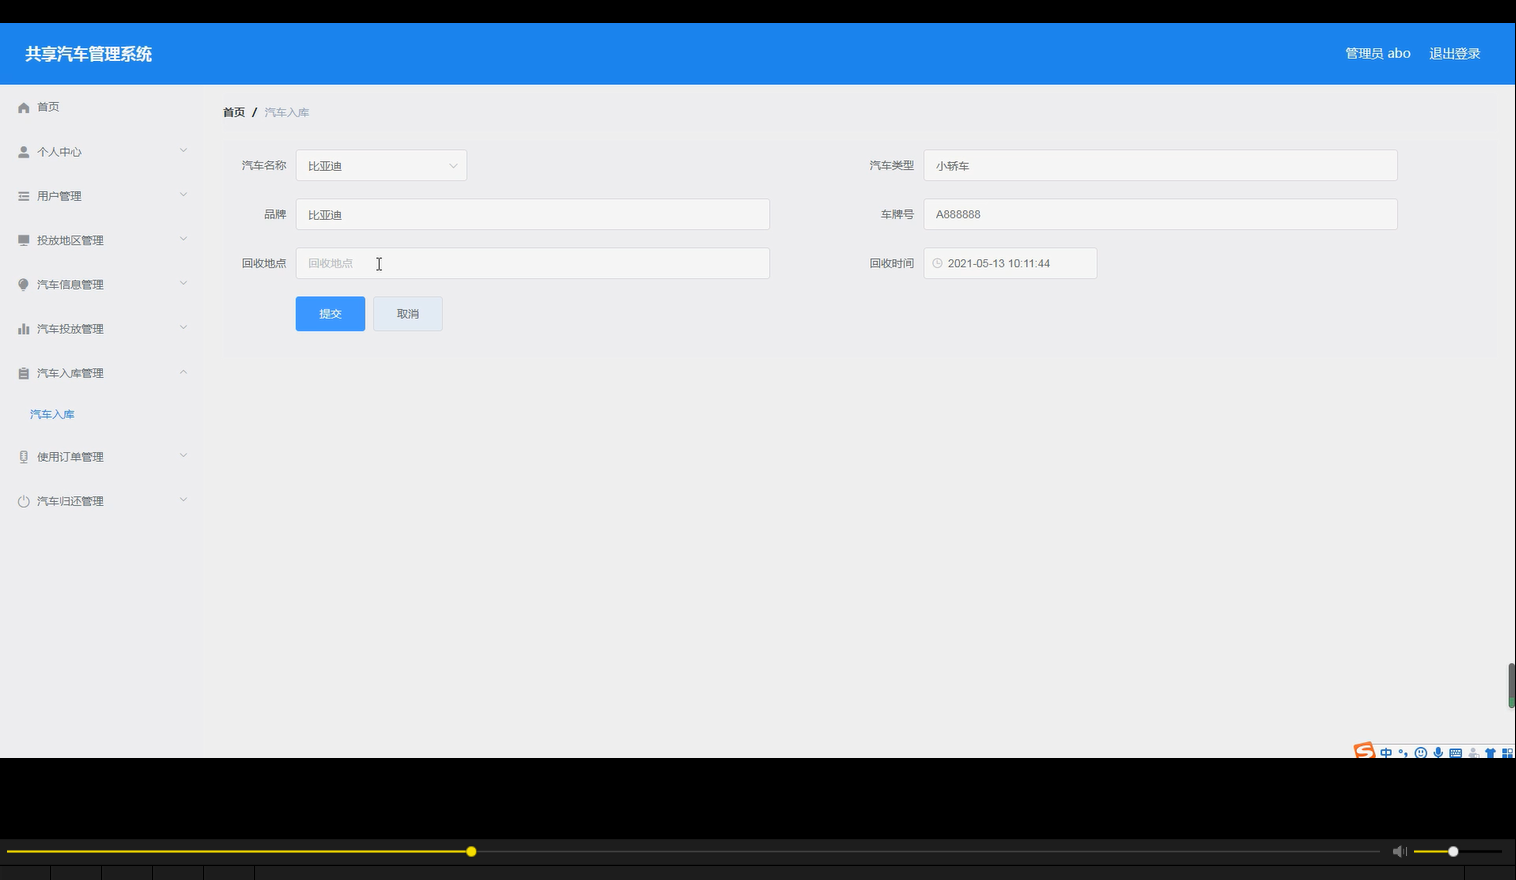Image resolution: width=1516 pixels, height=880 pixels.
Task: Click the 退出登录 logout link
Action: click(1454, 54)
